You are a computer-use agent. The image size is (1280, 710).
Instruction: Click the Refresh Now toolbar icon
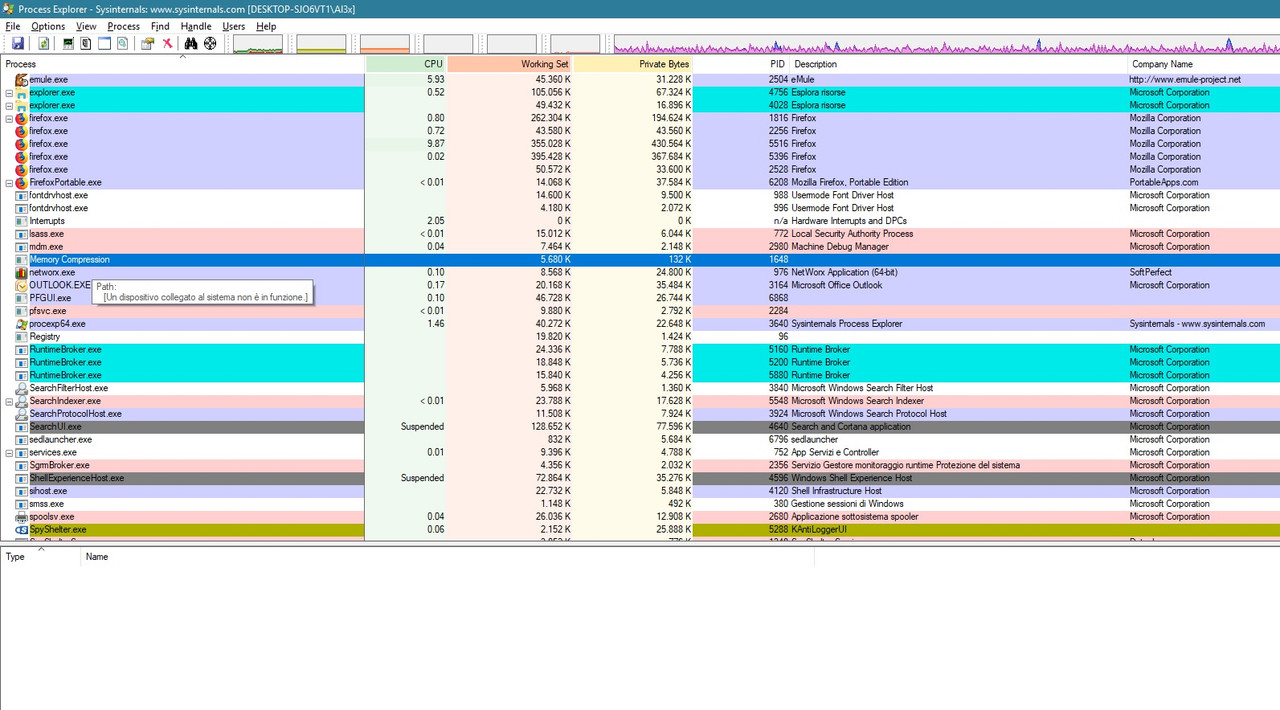point(44,44)
